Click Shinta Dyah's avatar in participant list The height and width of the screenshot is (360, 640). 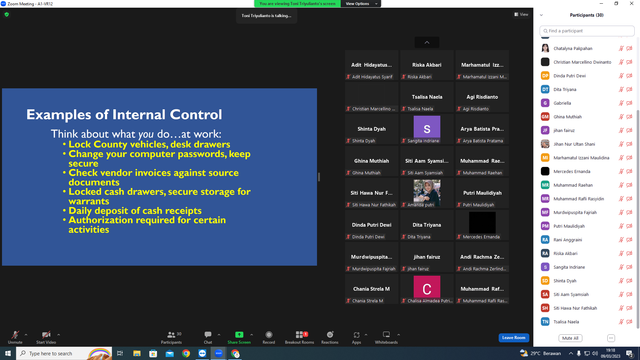click(545, 281)
